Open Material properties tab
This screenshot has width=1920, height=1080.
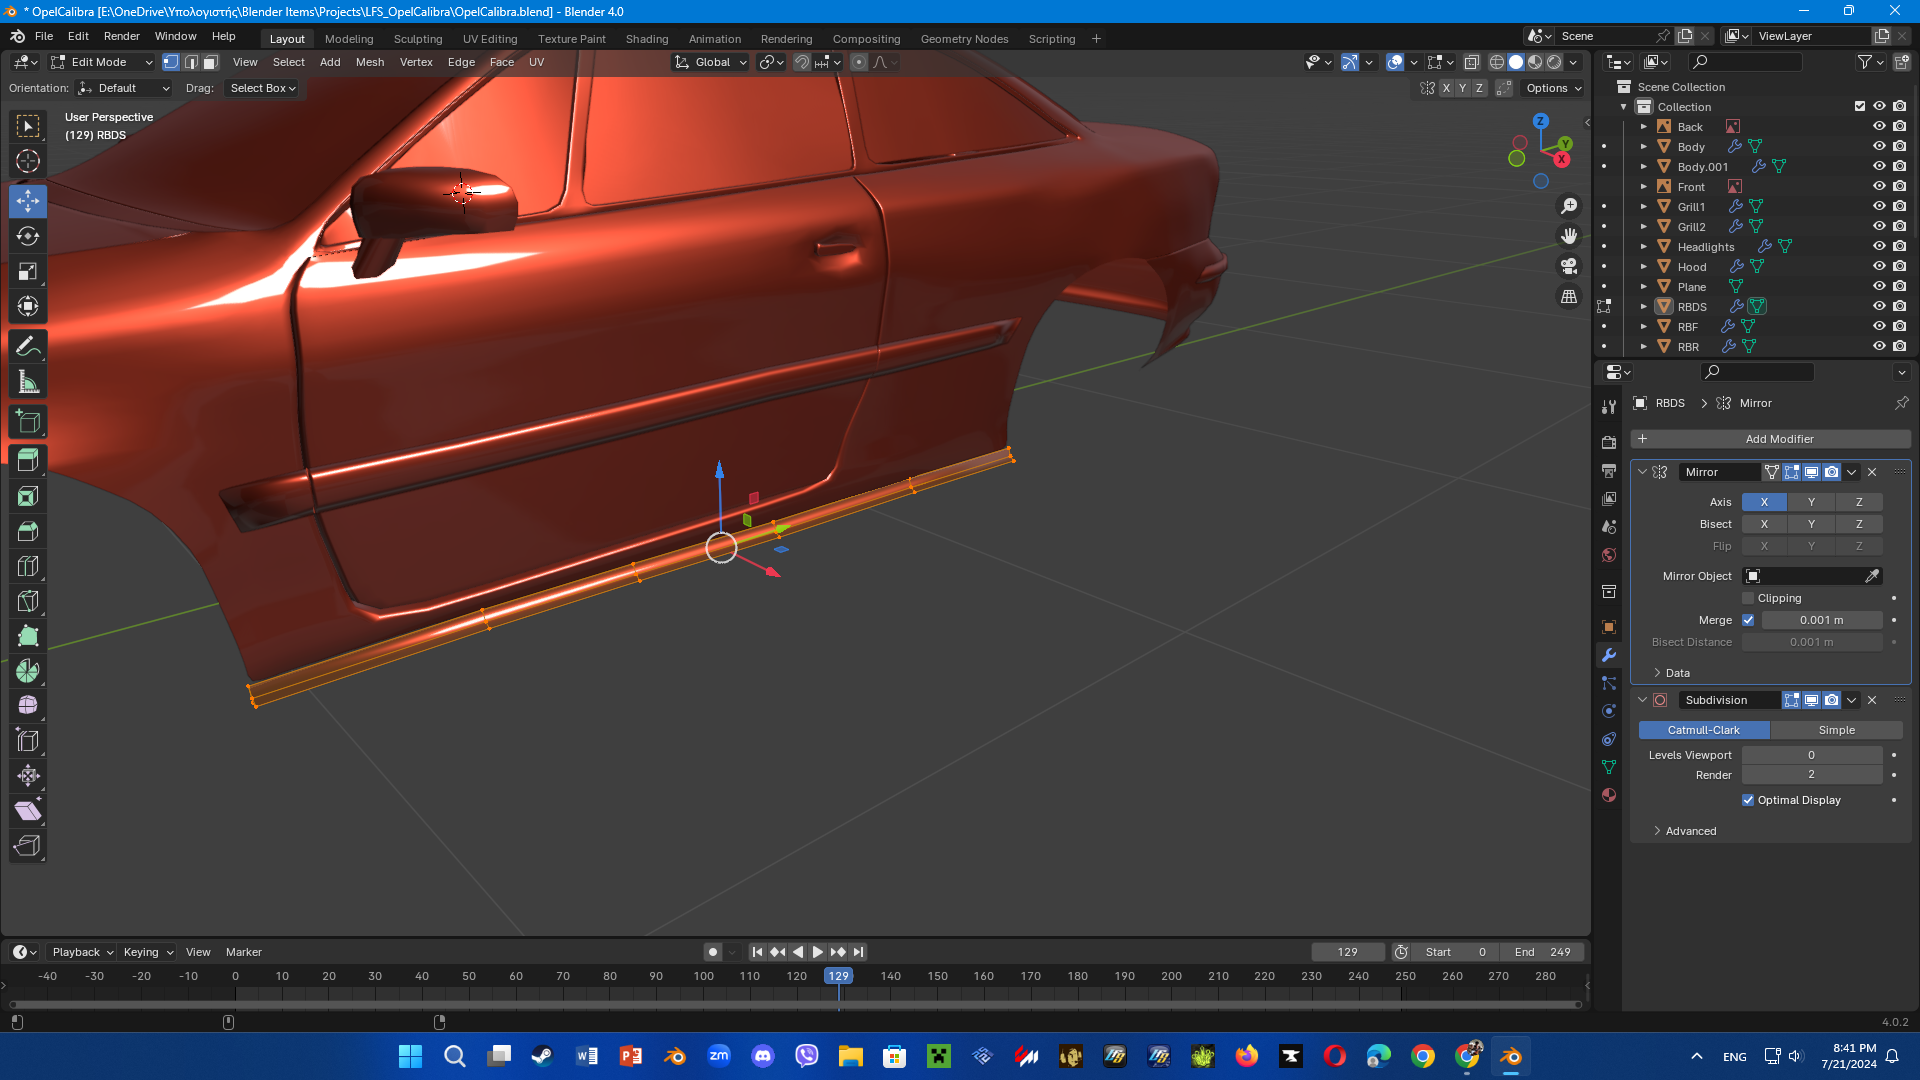coord(1609,795)
